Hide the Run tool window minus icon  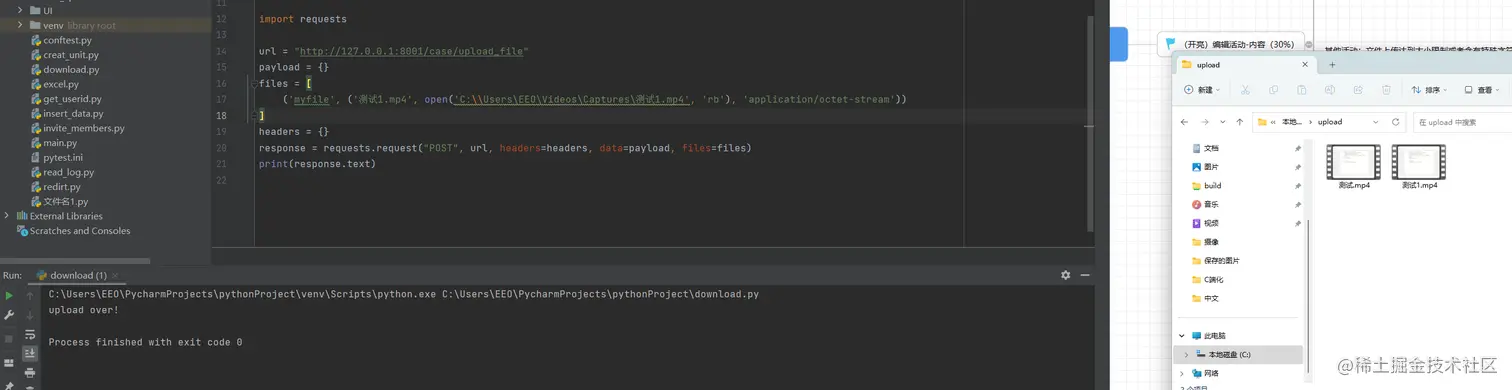tap(1085, 275)
